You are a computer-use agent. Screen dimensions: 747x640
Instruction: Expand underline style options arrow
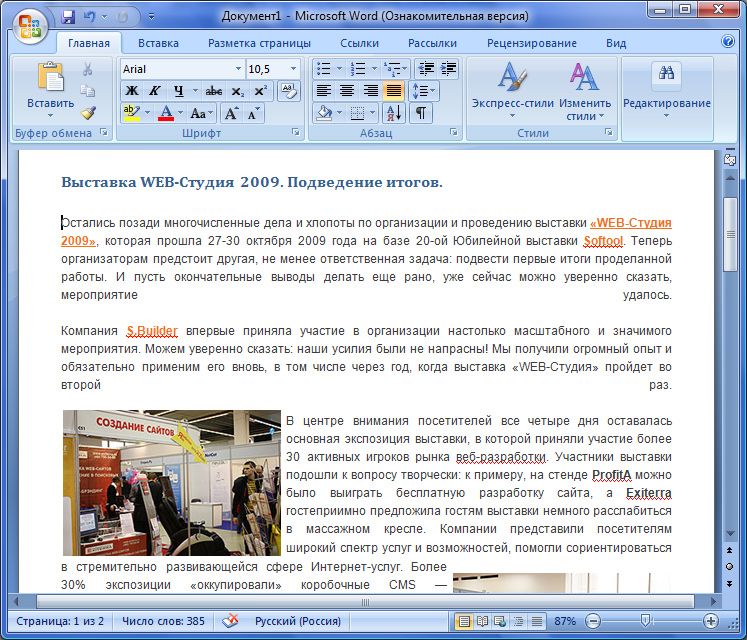[x=195, y=91]
